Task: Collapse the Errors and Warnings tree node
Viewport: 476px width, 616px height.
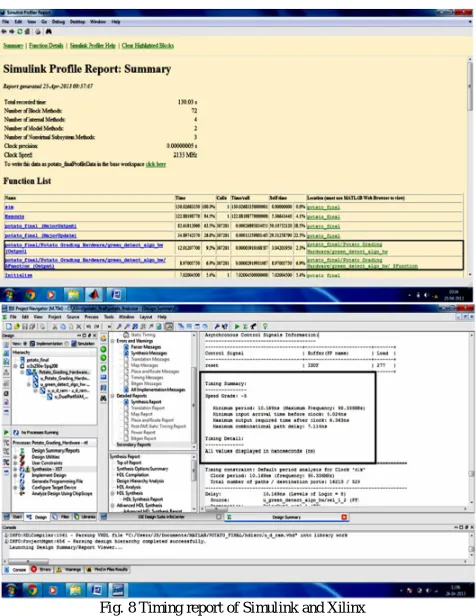Action: pos(113,341)
